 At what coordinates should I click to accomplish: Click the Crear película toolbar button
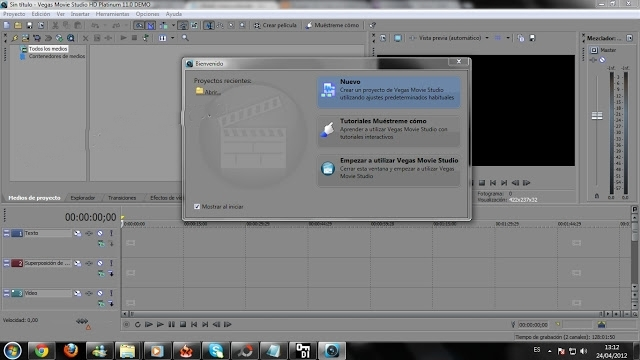275,25
